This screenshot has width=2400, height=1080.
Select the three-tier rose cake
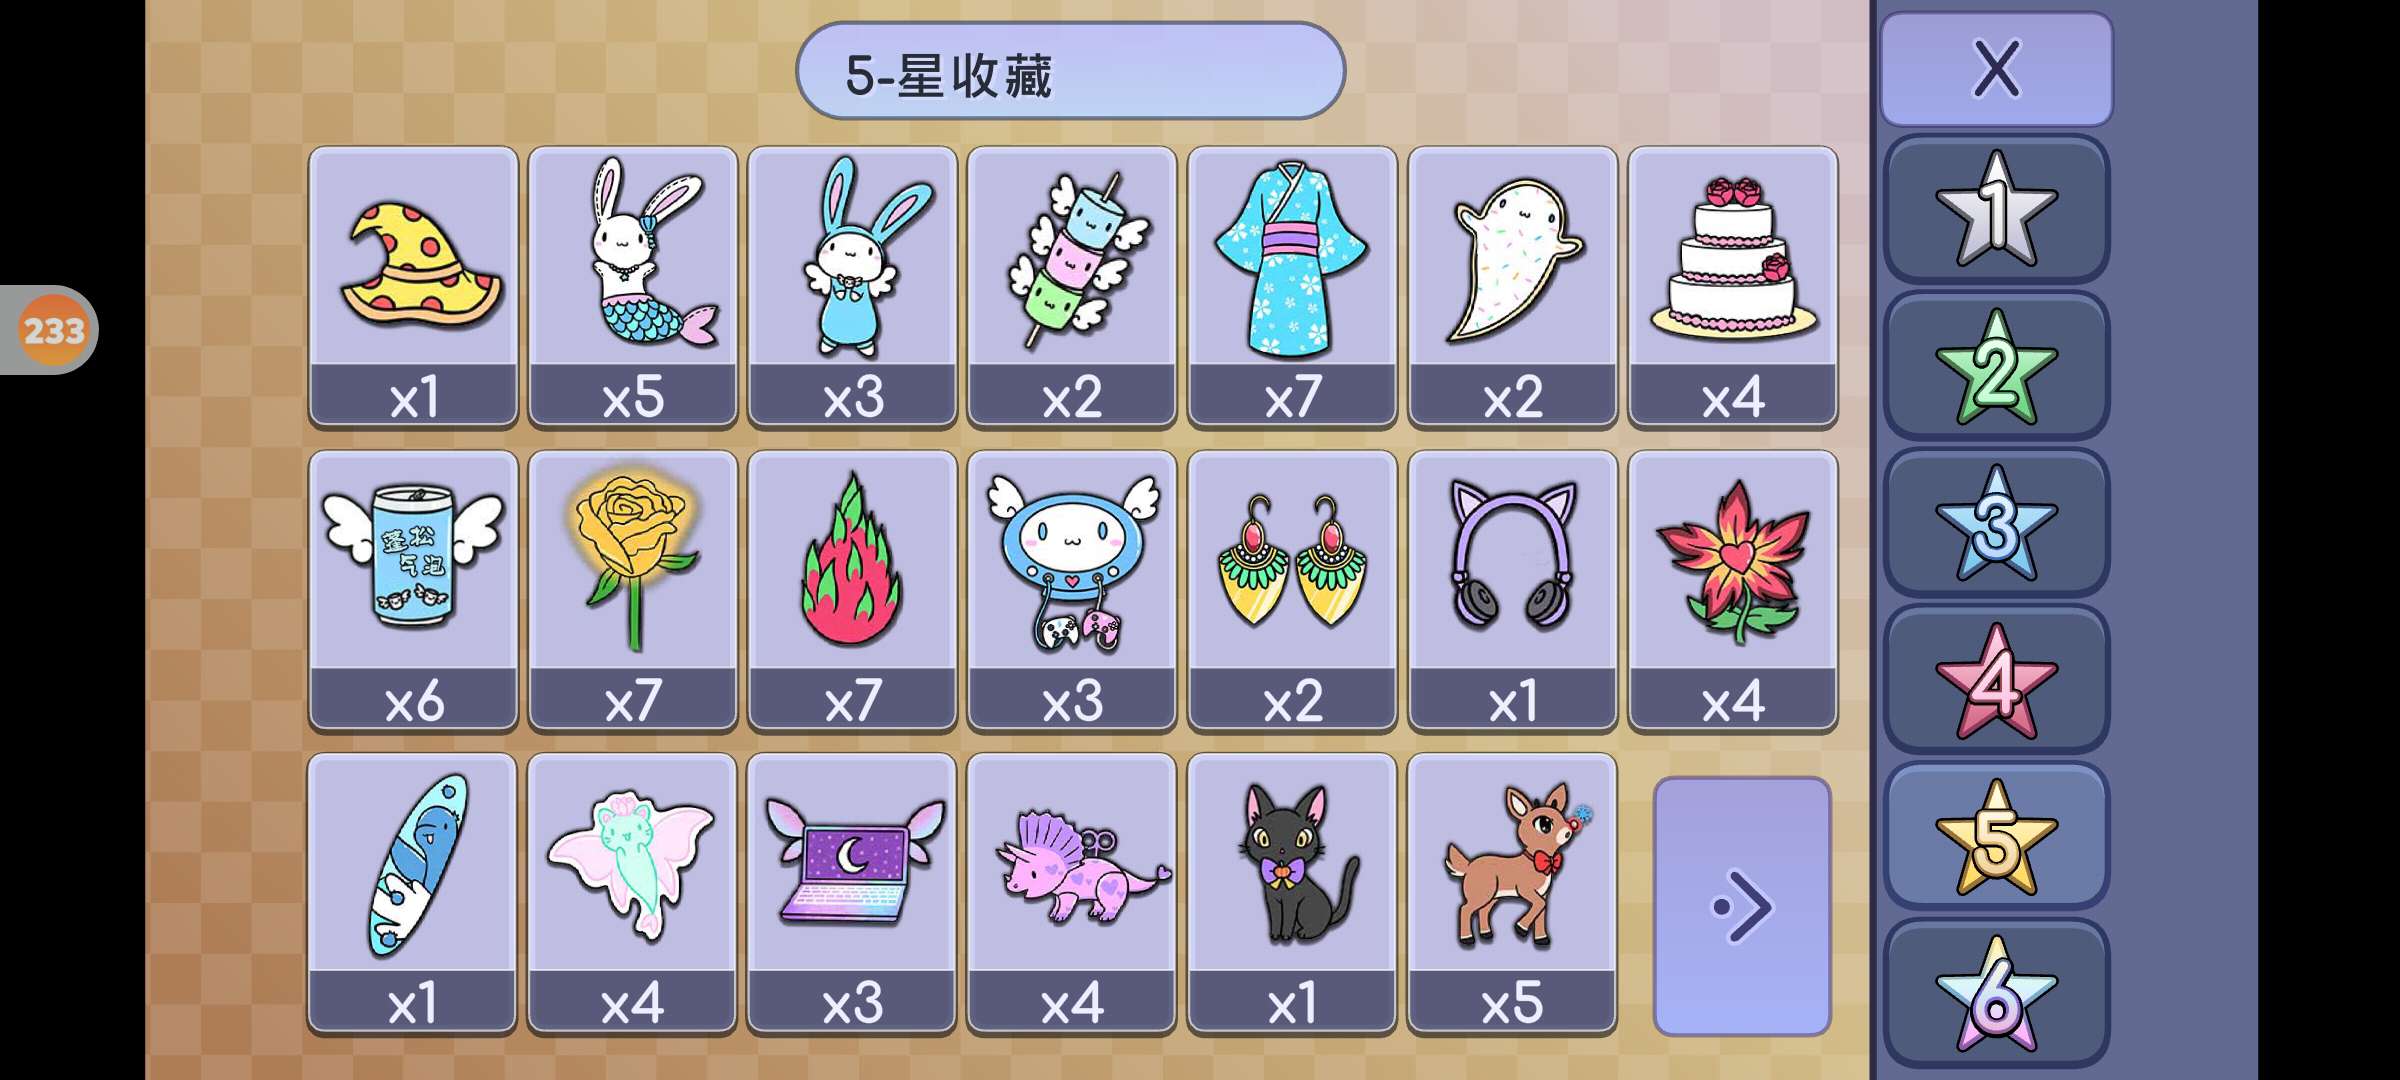coord(1732,287)
